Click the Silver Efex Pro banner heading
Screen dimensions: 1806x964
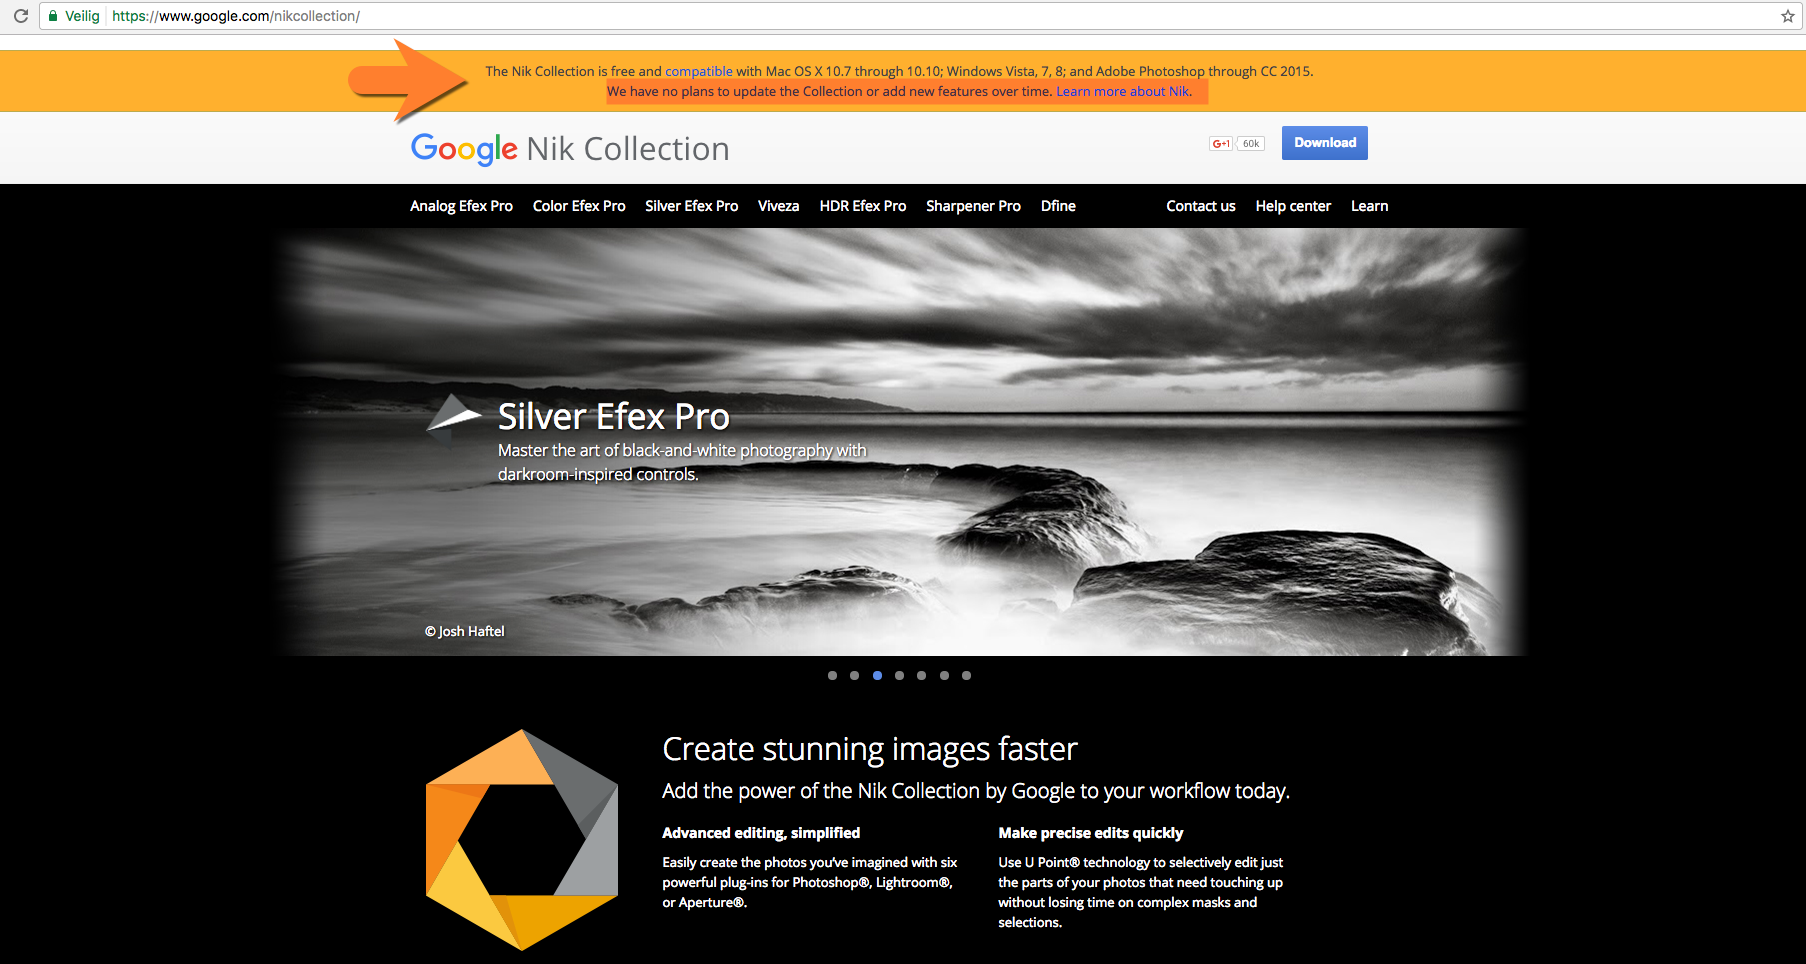tap(614, 416)
